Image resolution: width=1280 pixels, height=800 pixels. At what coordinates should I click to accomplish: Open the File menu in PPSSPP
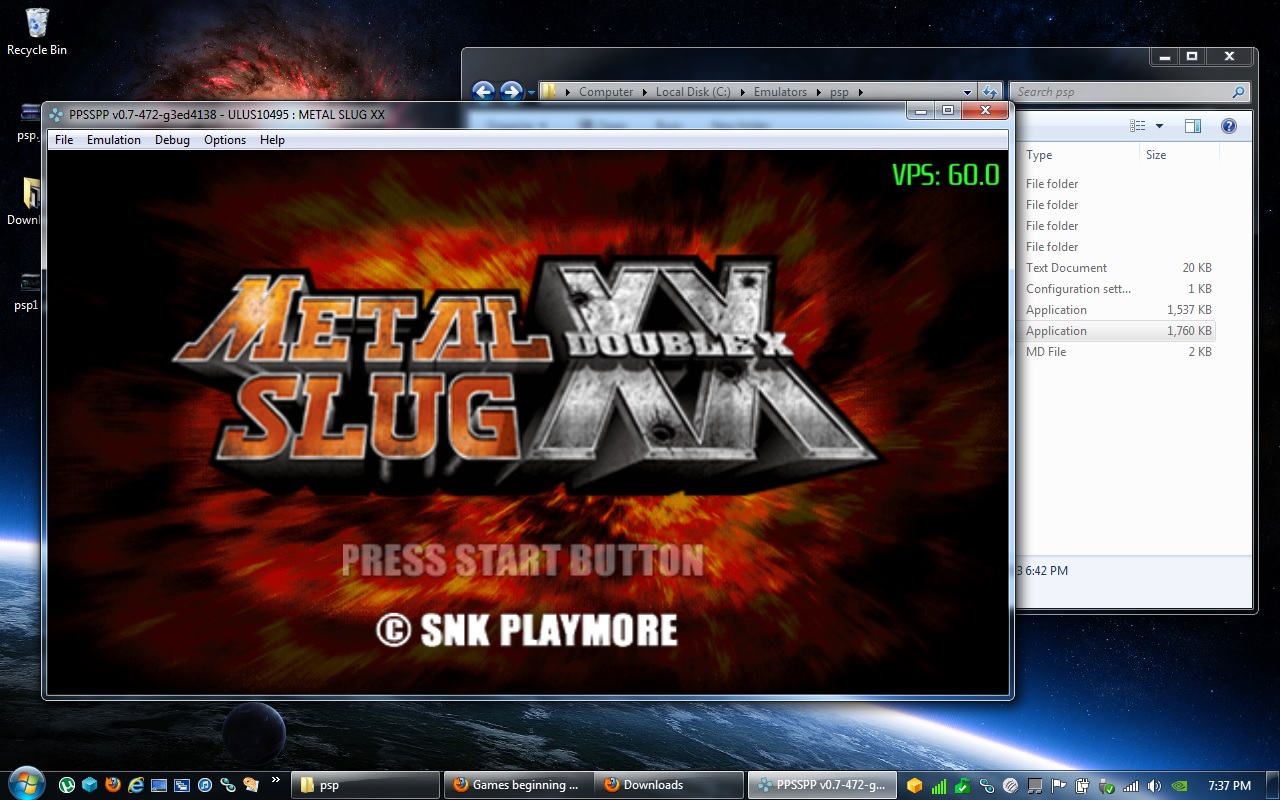coord(64,140)
